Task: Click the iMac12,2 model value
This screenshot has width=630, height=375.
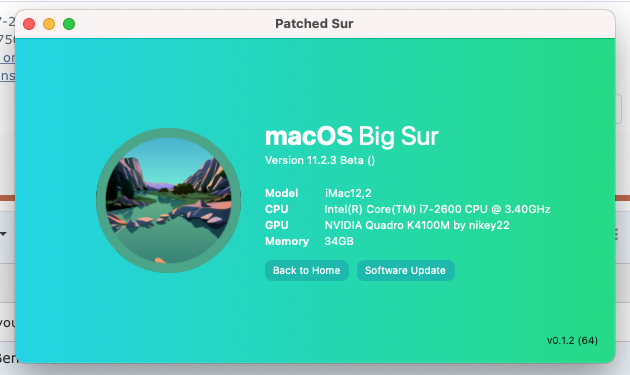Action: click(348, 193)
